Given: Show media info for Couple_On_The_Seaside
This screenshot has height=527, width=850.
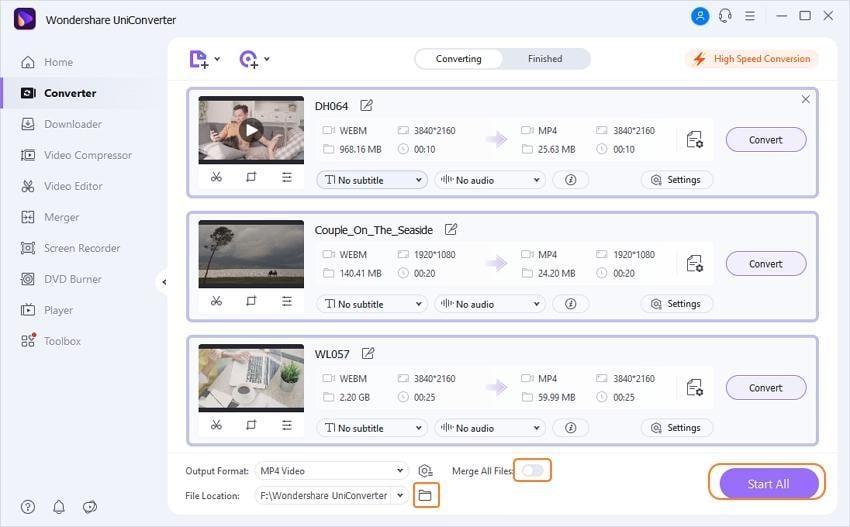Looking at the screenshot, I should (570, 304).
